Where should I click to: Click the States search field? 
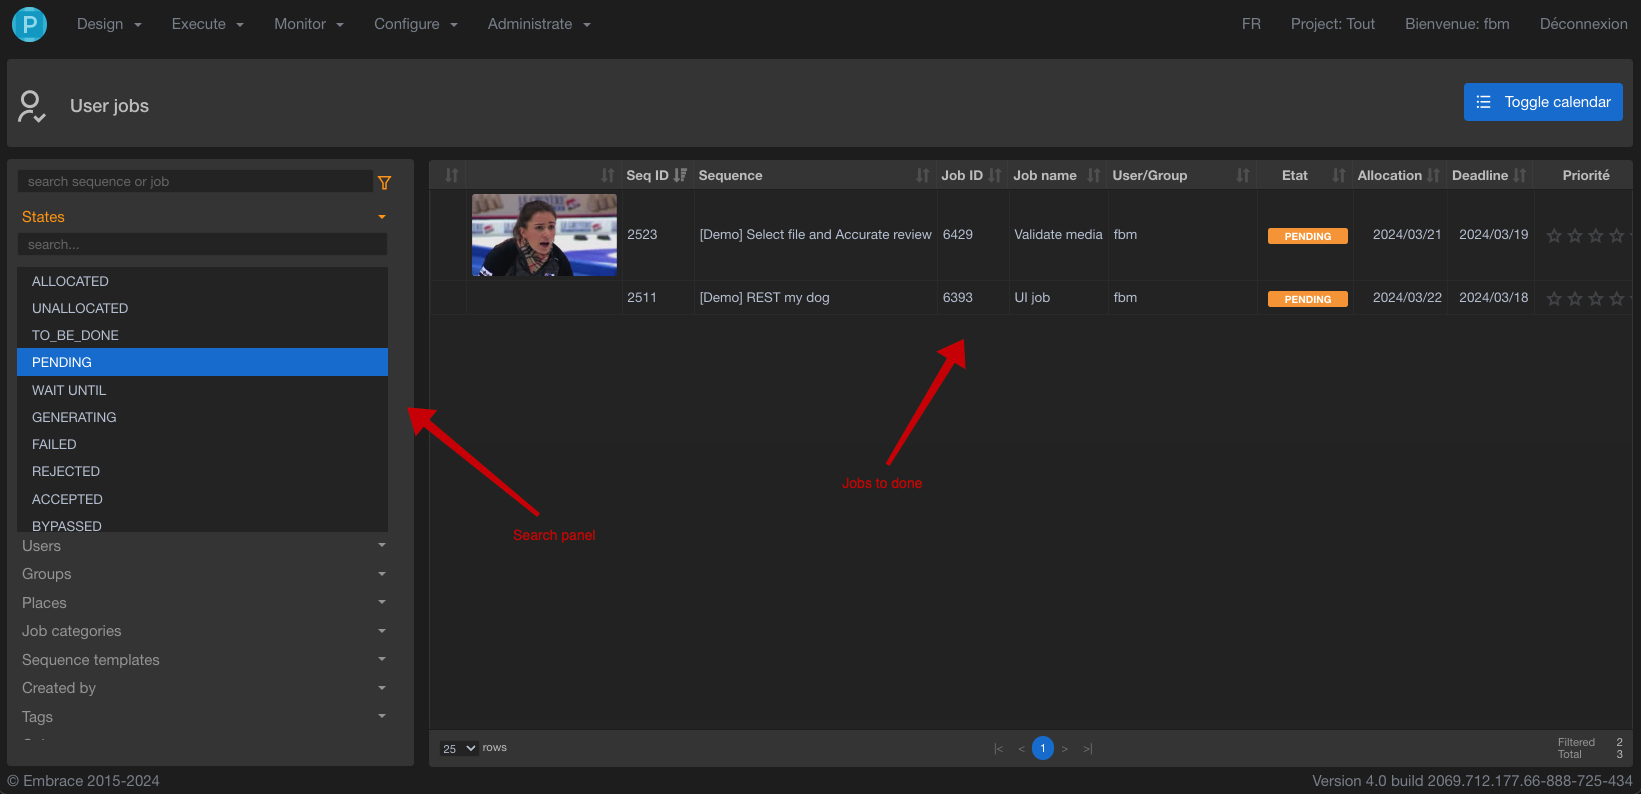pyautogui.click(x=202, y=244)
